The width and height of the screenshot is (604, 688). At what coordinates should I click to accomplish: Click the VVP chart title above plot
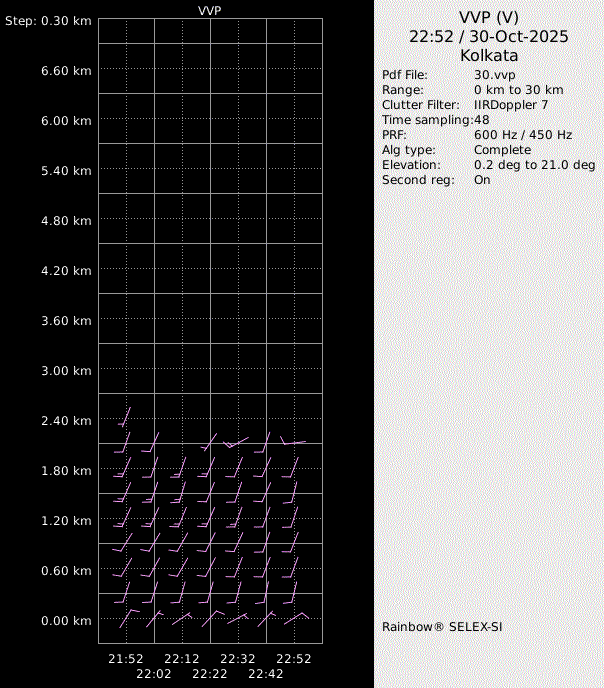tap(211, 9)
